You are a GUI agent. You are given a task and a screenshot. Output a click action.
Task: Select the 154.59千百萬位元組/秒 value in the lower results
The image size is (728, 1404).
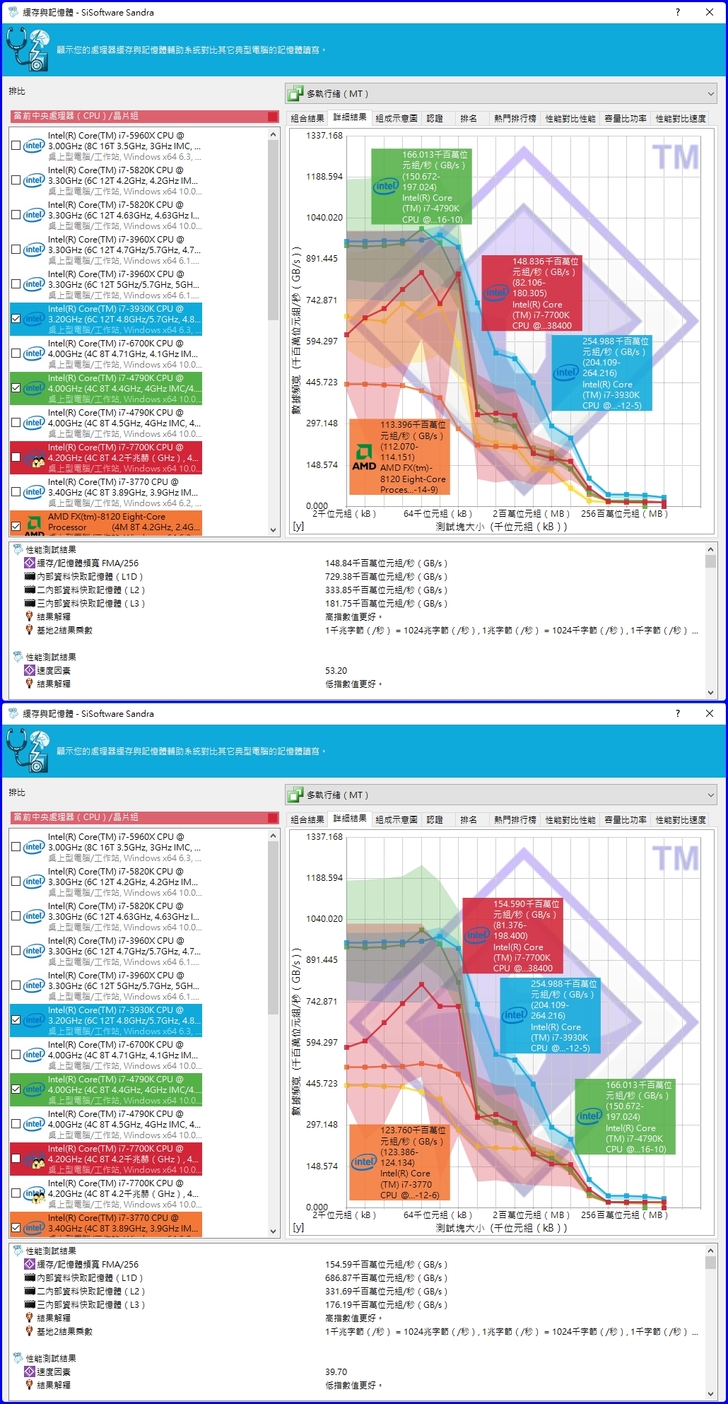pos(385,1264)
